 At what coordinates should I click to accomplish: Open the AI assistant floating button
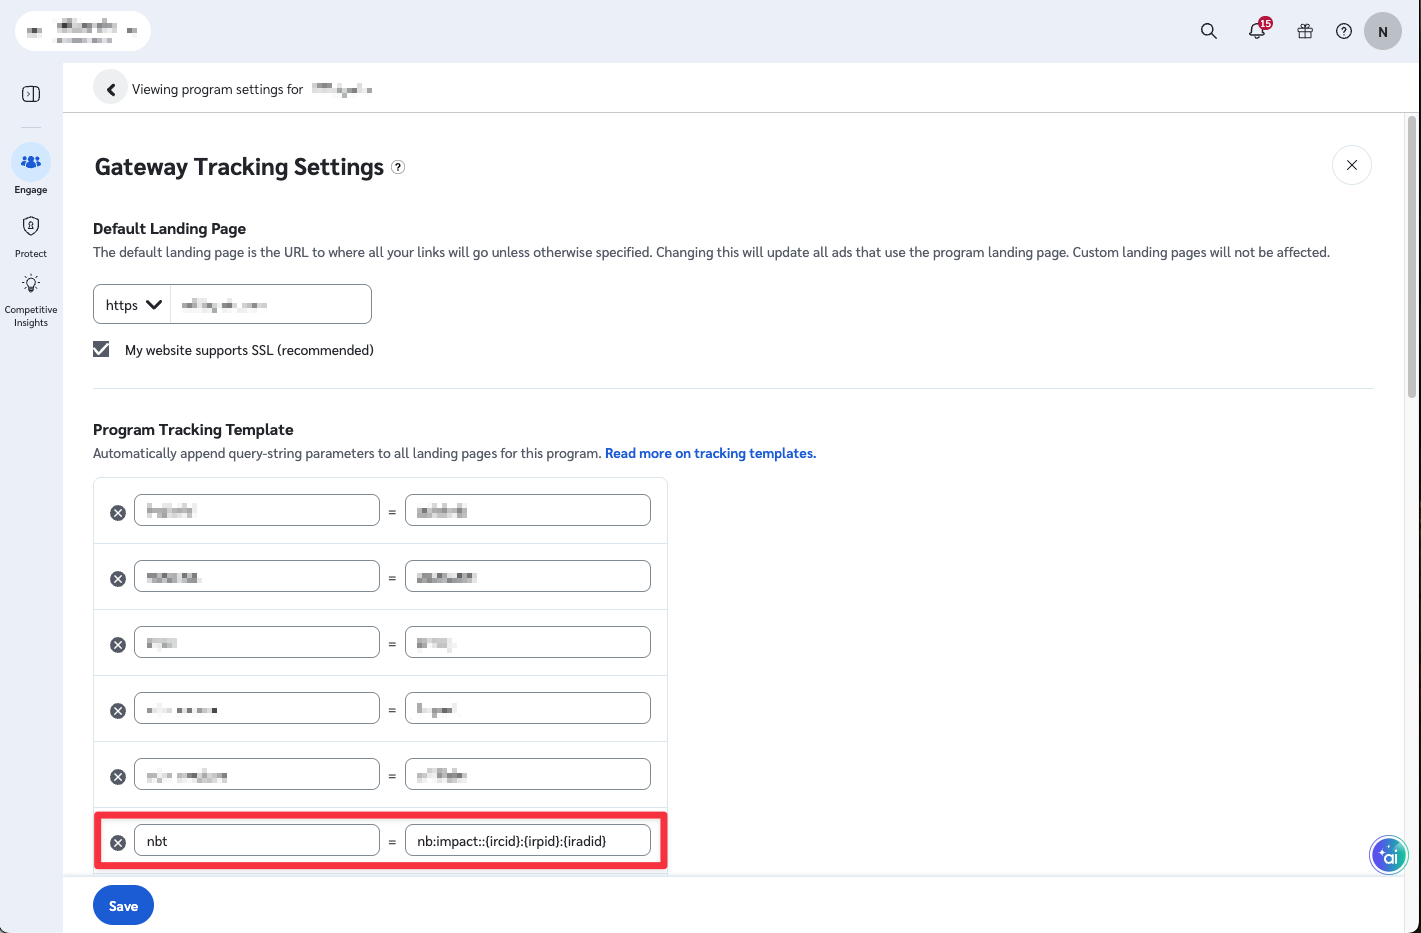[1388, 855]
